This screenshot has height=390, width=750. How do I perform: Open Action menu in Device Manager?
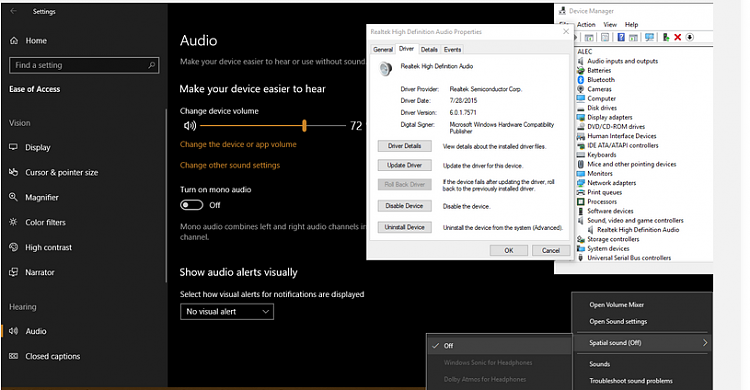586,24
